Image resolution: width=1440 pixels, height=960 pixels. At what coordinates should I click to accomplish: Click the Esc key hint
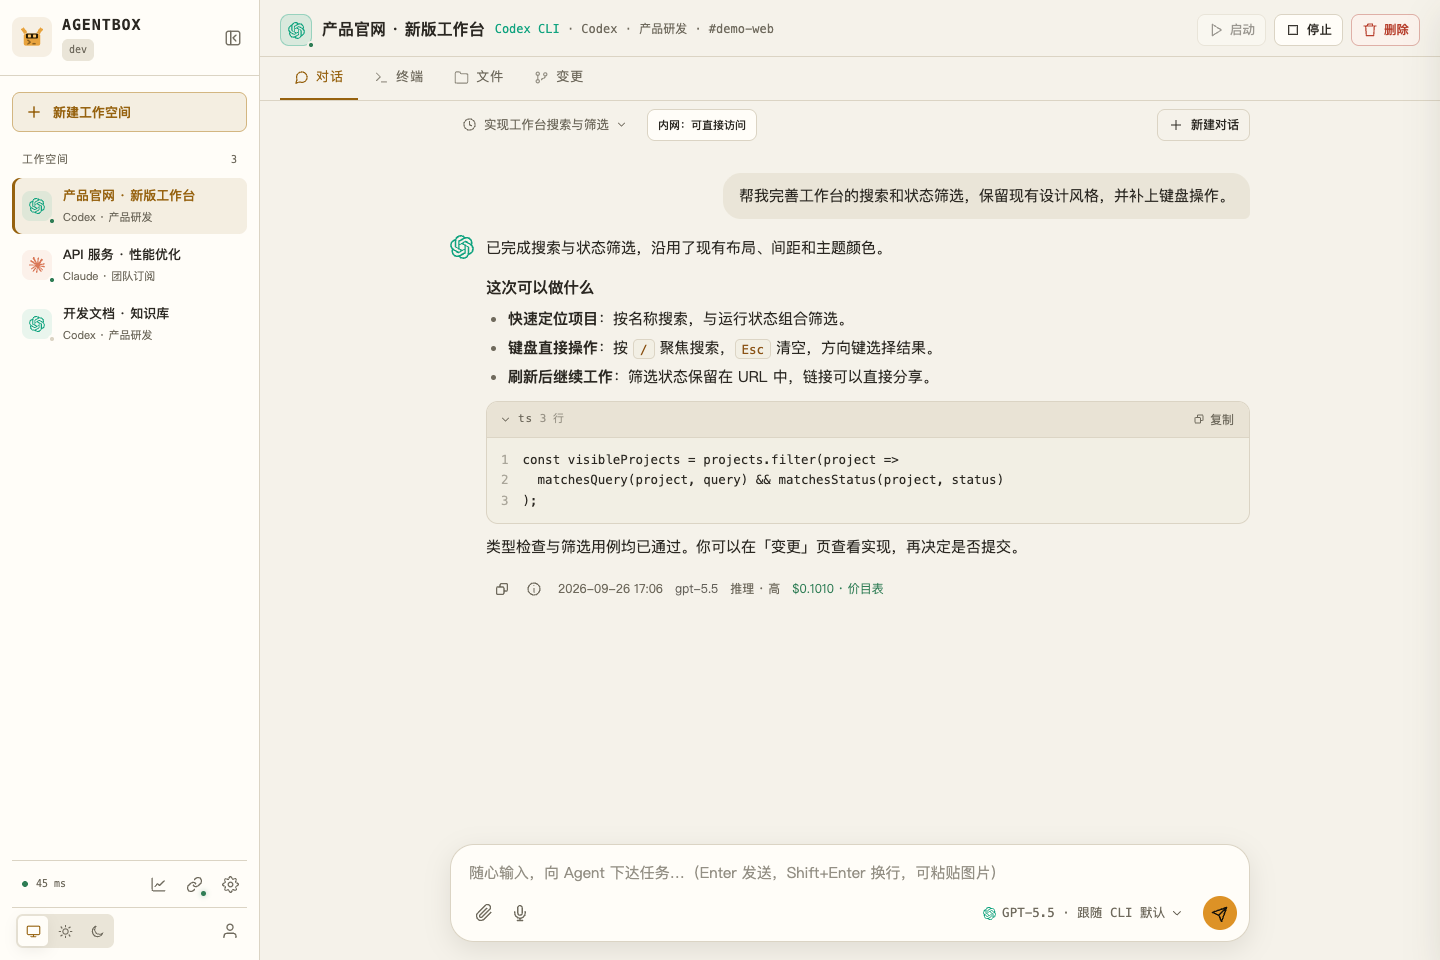[753, 349]
